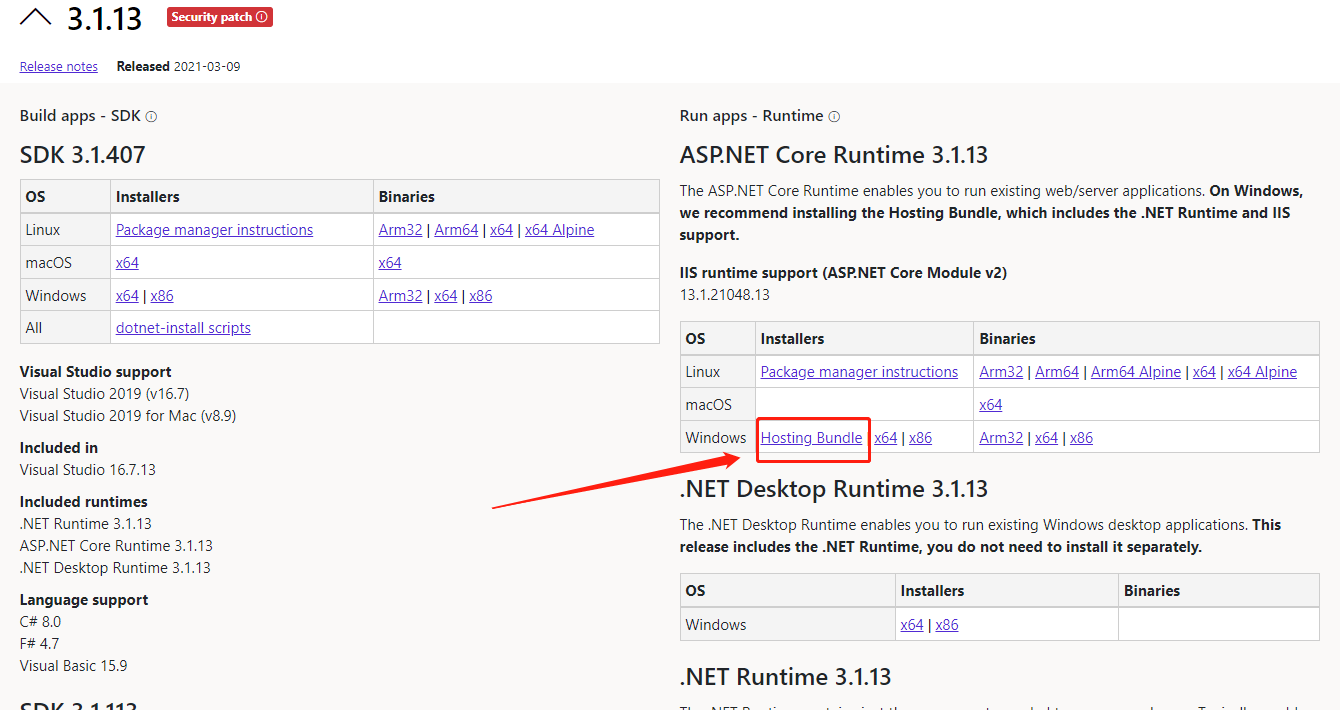
Task: Download Arm64 Alpine ASP.NET Core Runtime binary
Action: 1135,371
